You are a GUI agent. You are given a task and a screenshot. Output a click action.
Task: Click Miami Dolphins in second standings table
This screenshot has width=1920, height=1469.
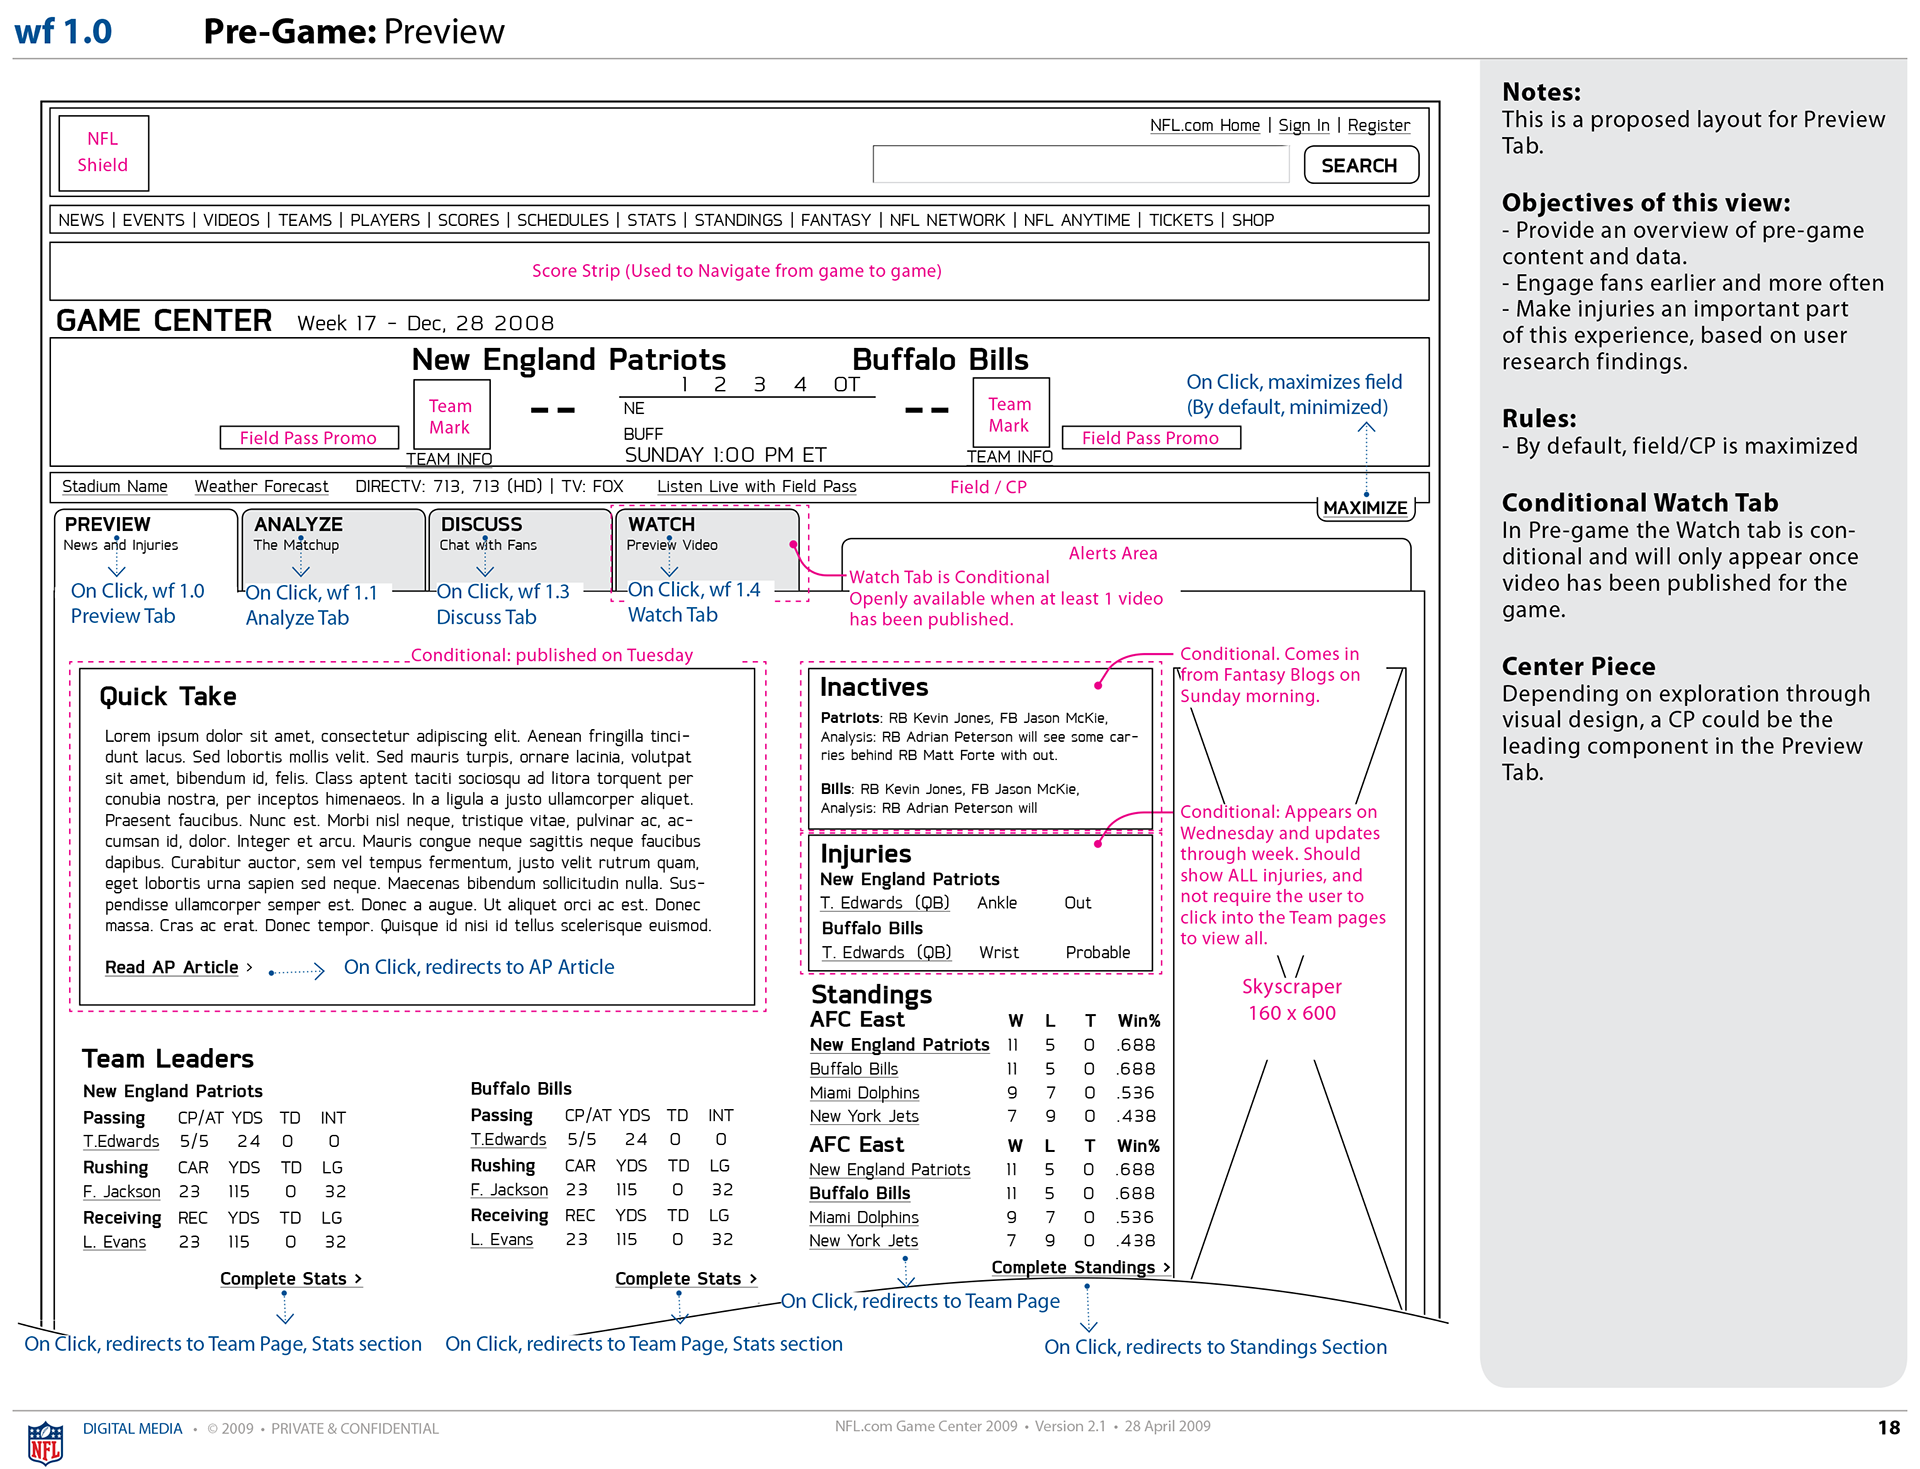[864, 1218]
